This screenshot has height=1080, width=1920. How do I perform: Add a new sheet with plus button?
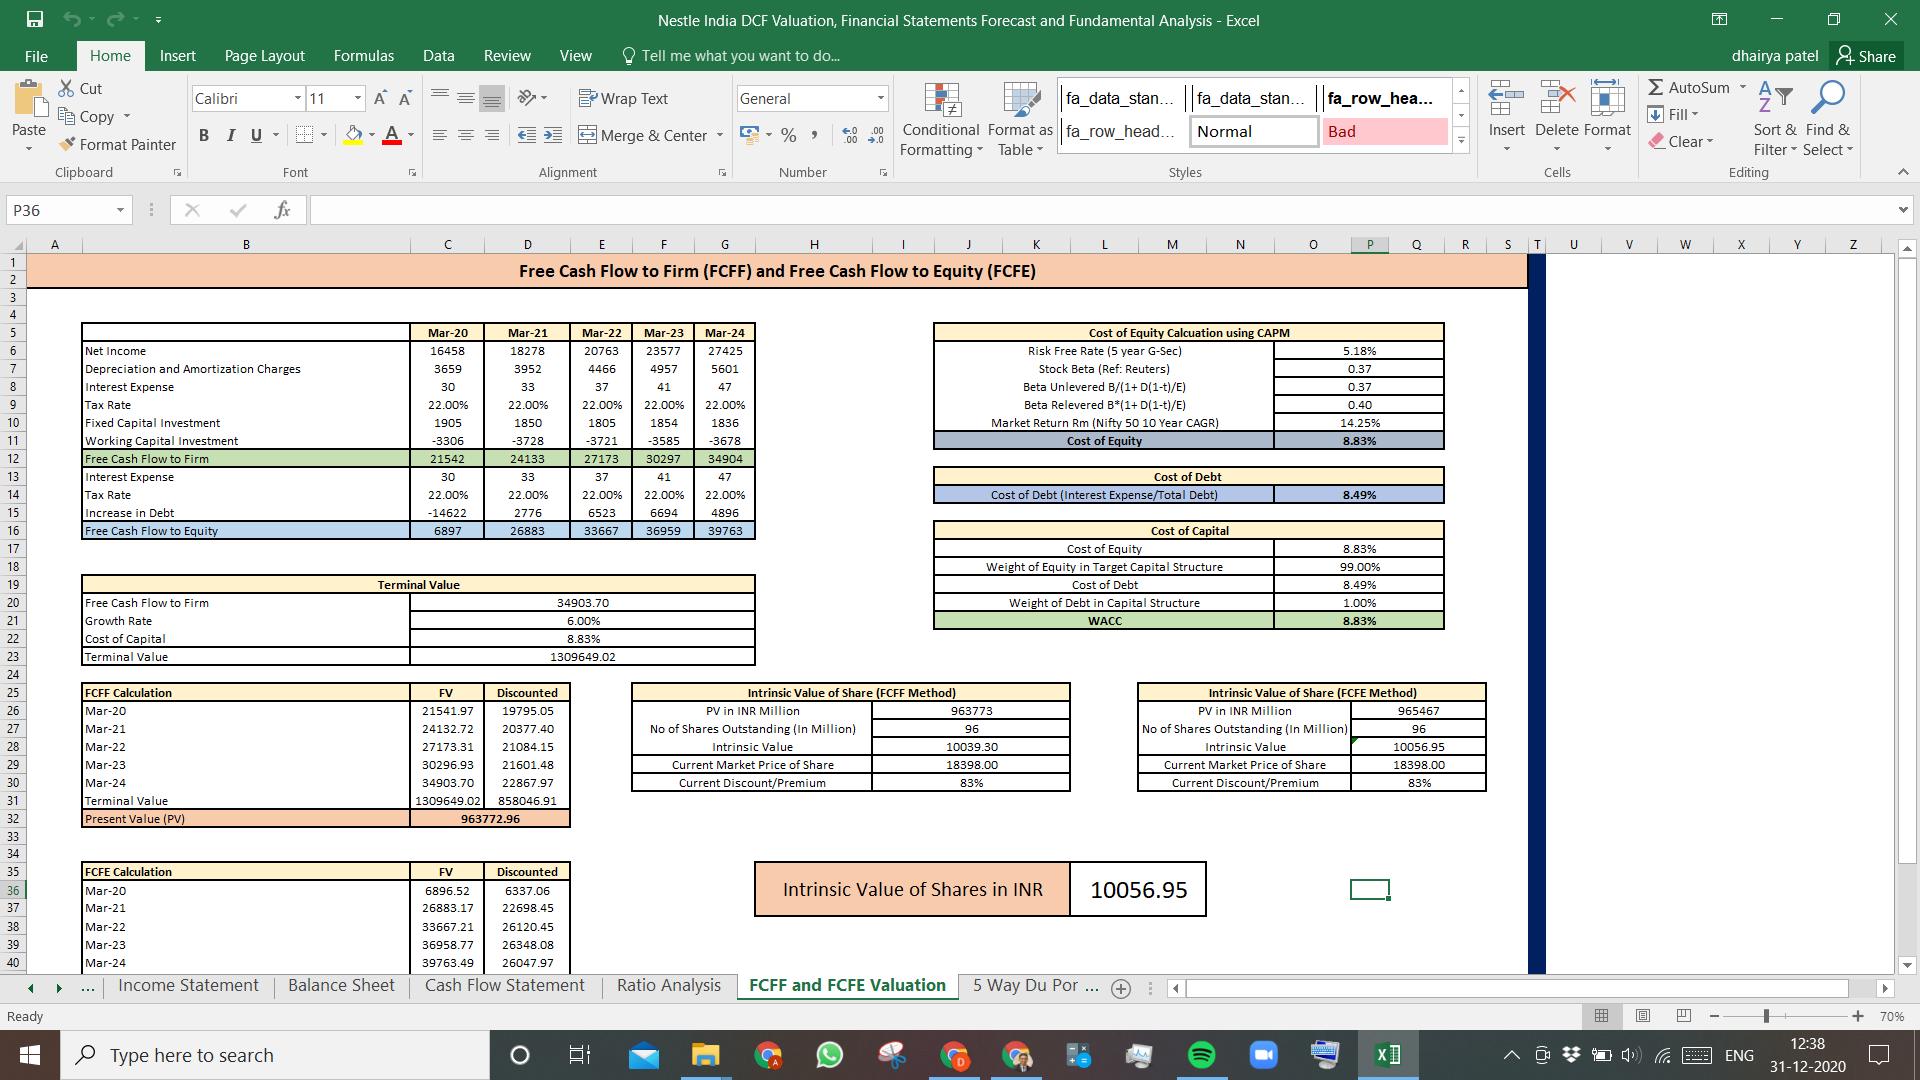click(x=1121, y=988)
